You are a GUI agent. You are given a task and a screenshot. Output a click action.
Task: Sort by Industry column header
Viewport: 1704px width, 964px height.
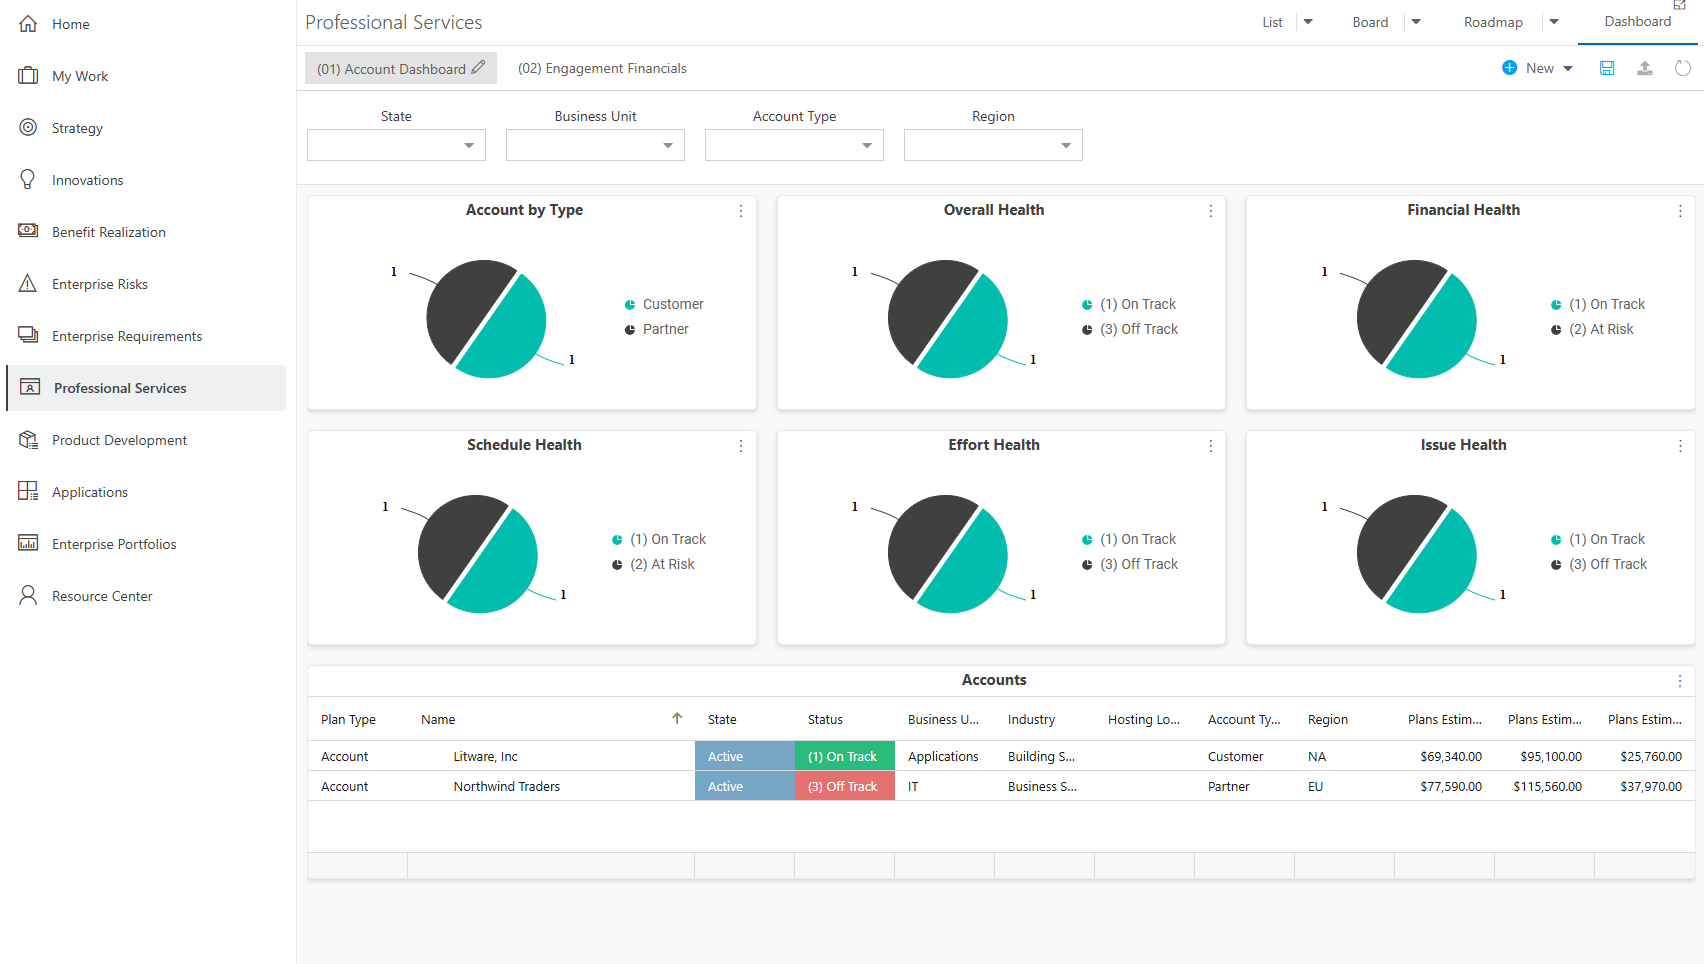point(1031,719)
